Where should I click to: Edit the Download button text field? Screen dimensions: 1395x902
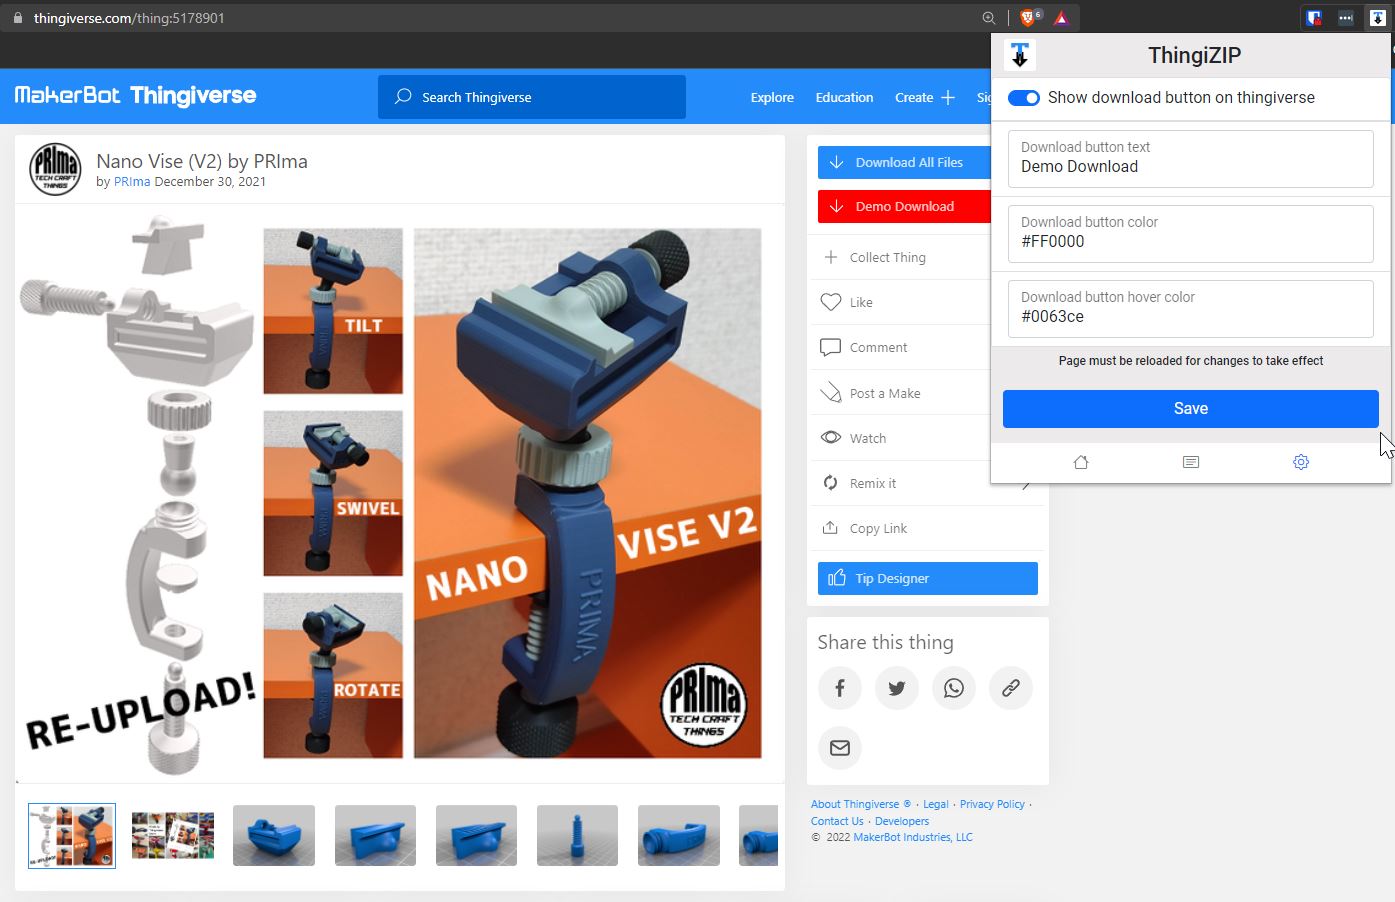pyautogui.click(x=1190, y=158)
